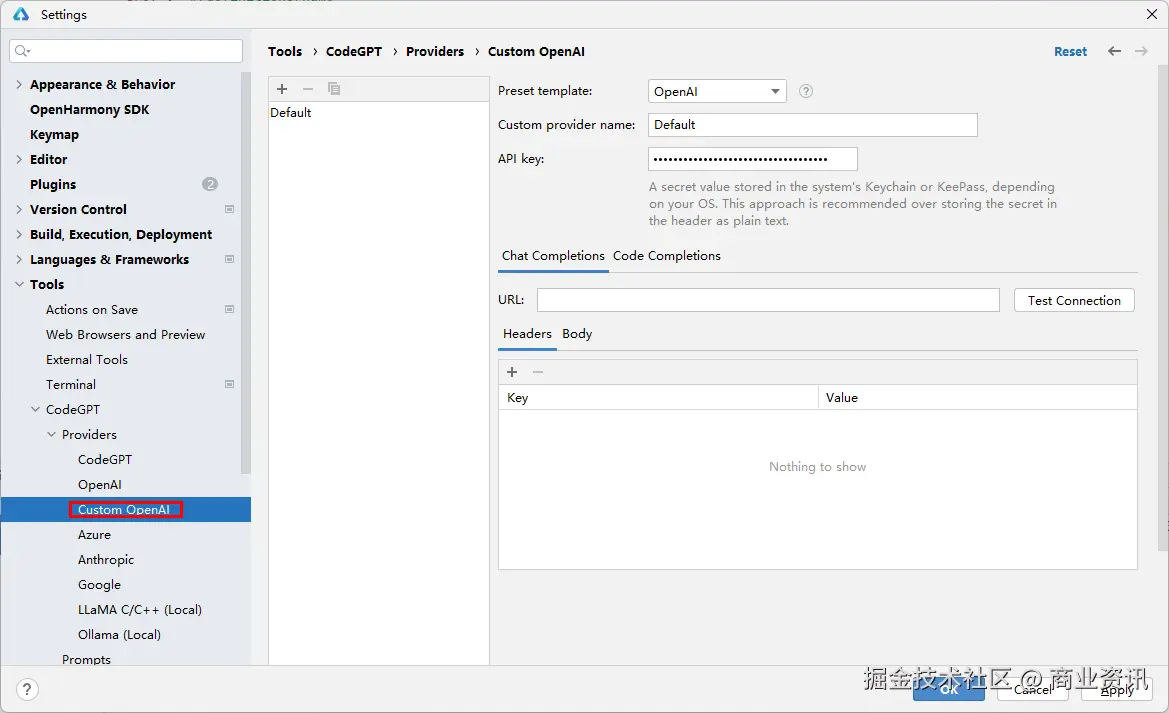Select the Anthropic provider entry
1169x713 pixels.
[x=106, y=559]
